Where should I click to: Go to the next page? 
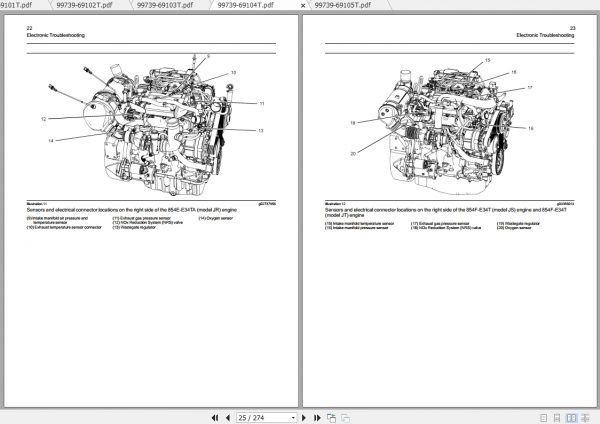(x=304, y=418)
